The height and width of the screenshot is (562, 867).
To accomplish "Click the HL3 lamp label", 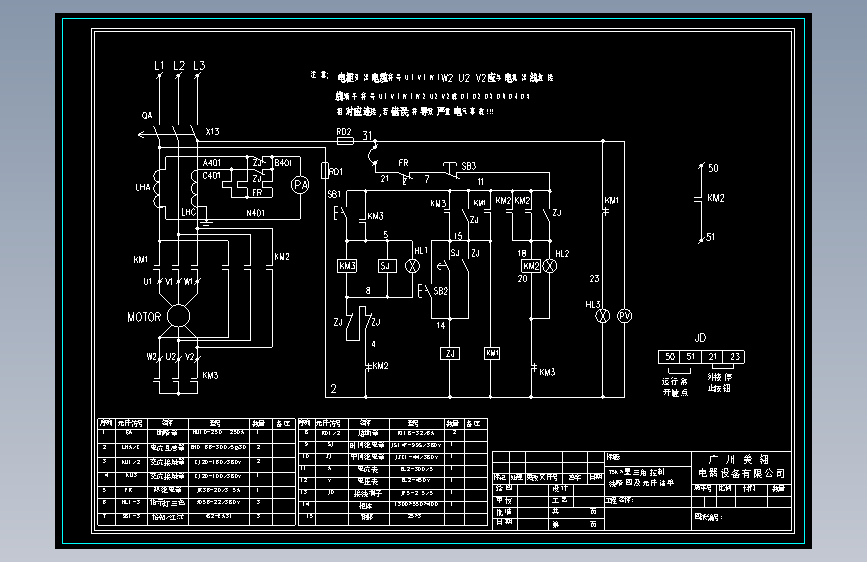I will [x=593, y=305].
